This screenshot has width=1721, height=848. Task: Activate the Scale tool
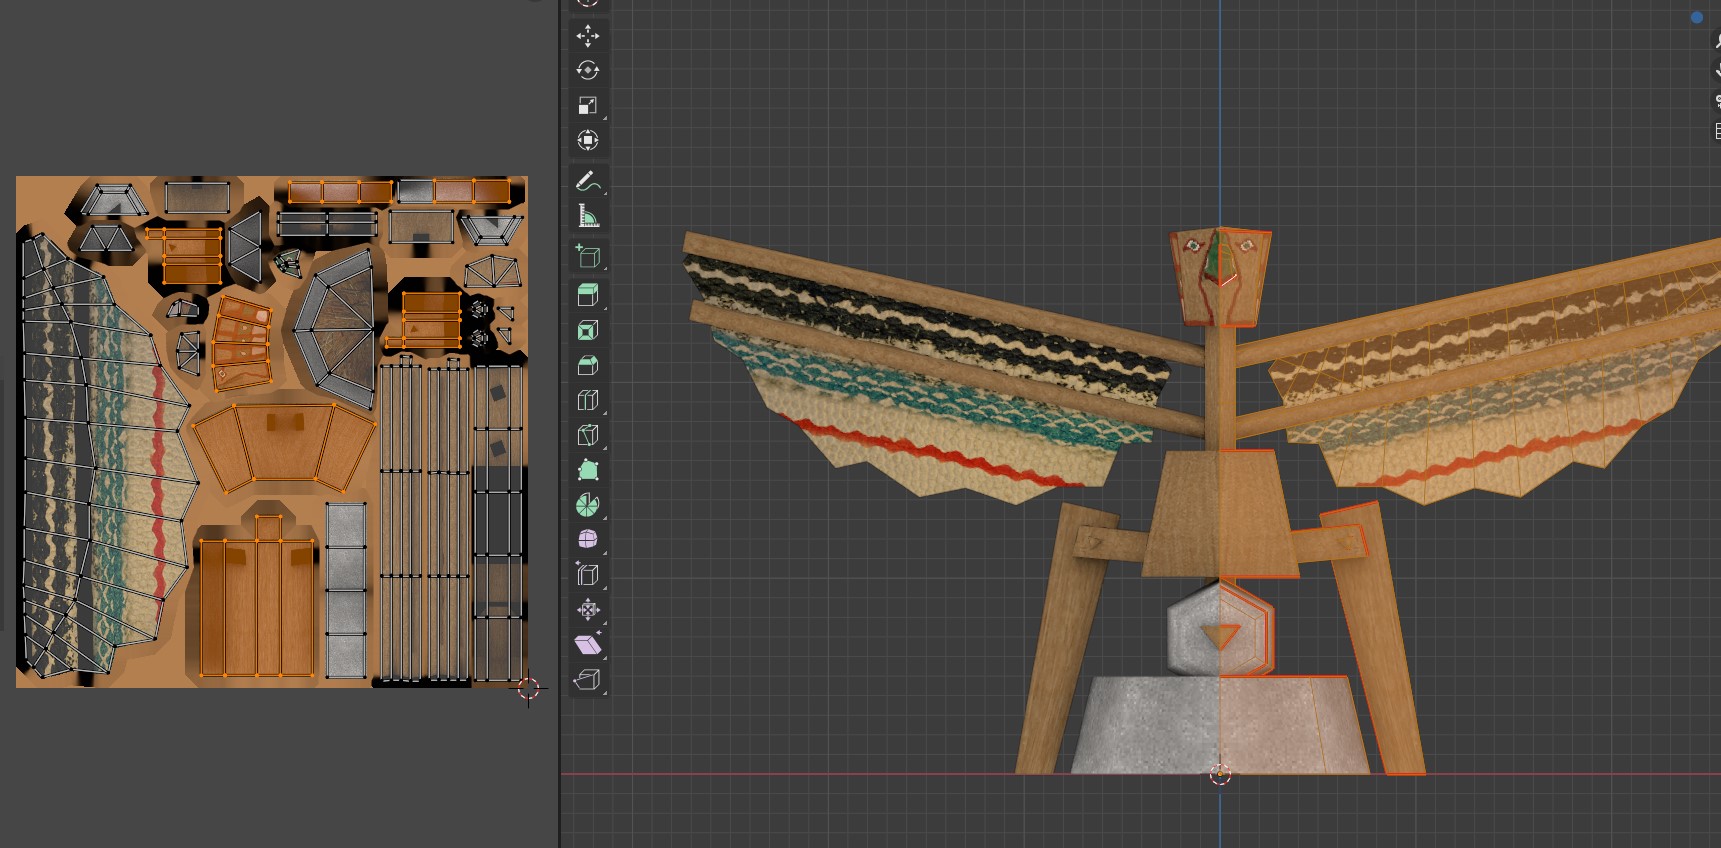coord(588,106)
